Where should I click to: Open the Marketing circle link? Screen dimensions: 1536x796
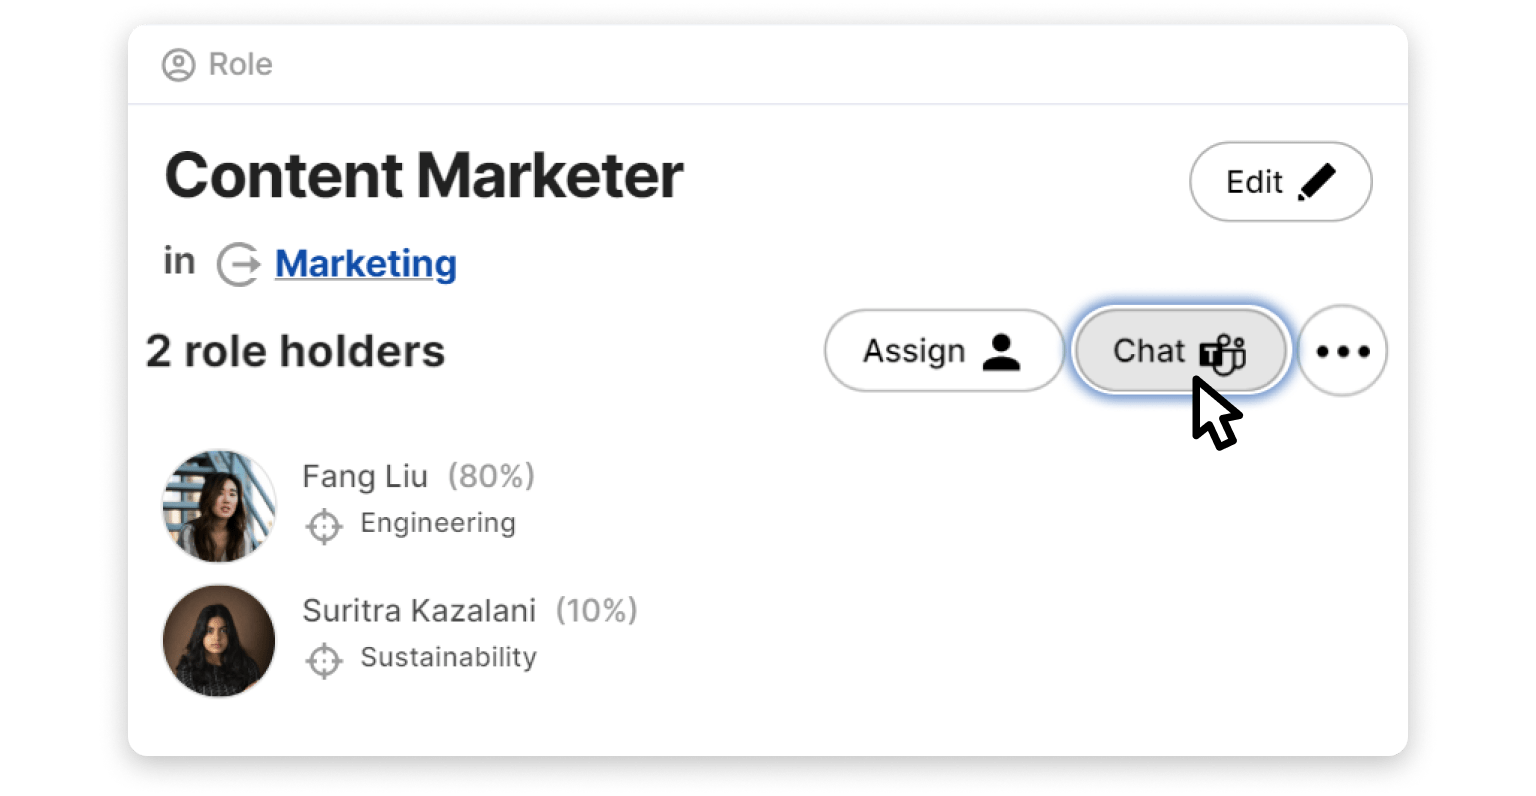365,264
